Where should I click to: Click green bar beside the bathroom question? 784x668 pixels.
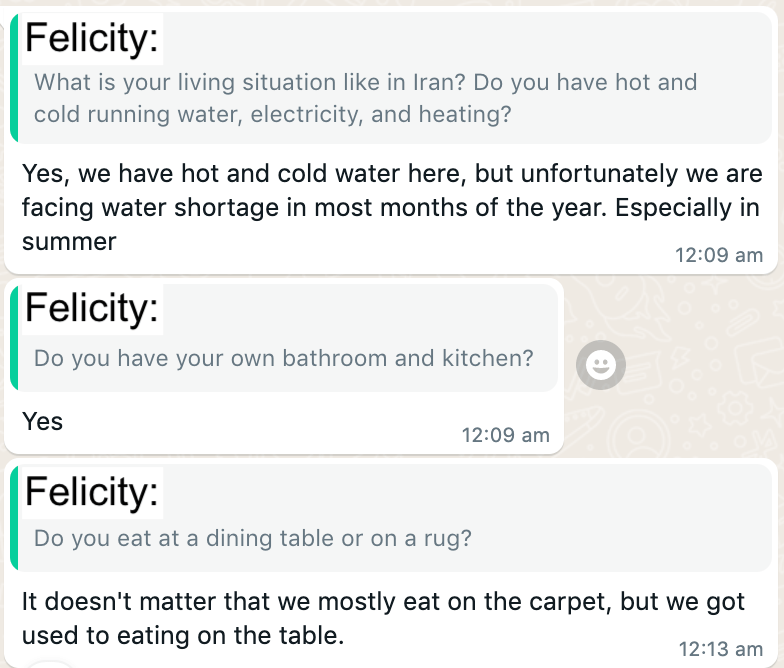(x=13, y=340)
